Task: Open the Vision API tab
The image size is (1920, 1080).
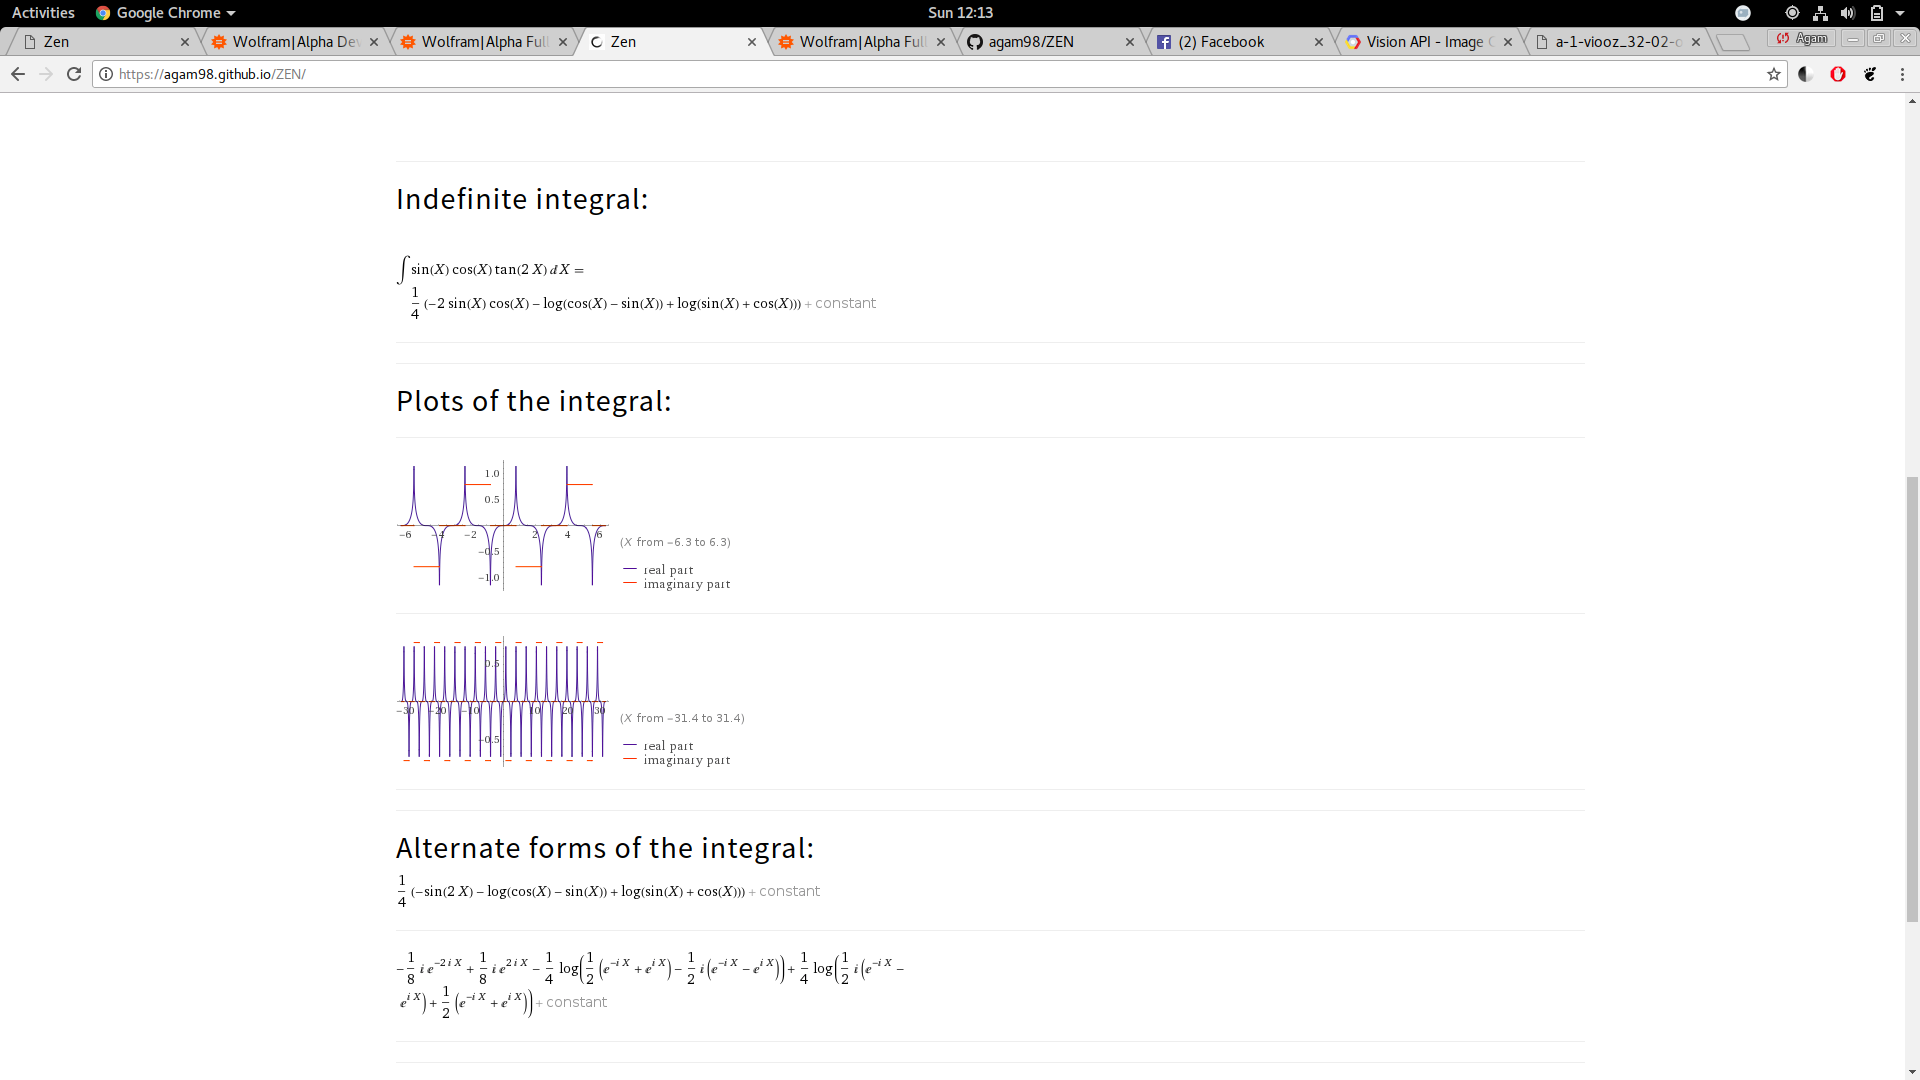Action: [x=1422, y=42]
